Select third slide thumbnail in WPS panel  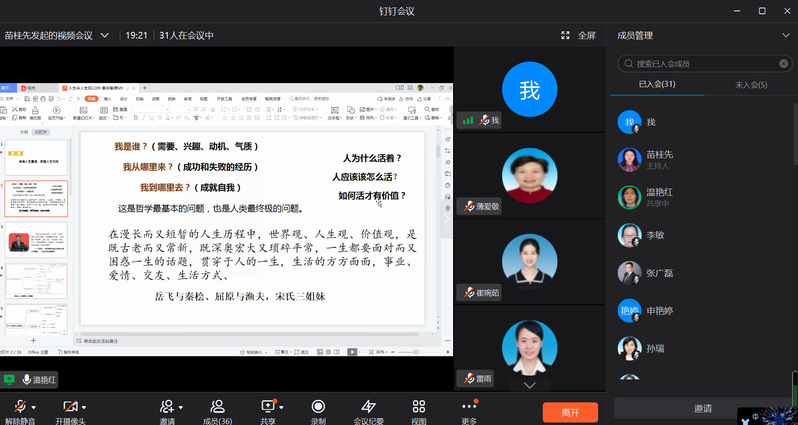[x=36, y=240]
